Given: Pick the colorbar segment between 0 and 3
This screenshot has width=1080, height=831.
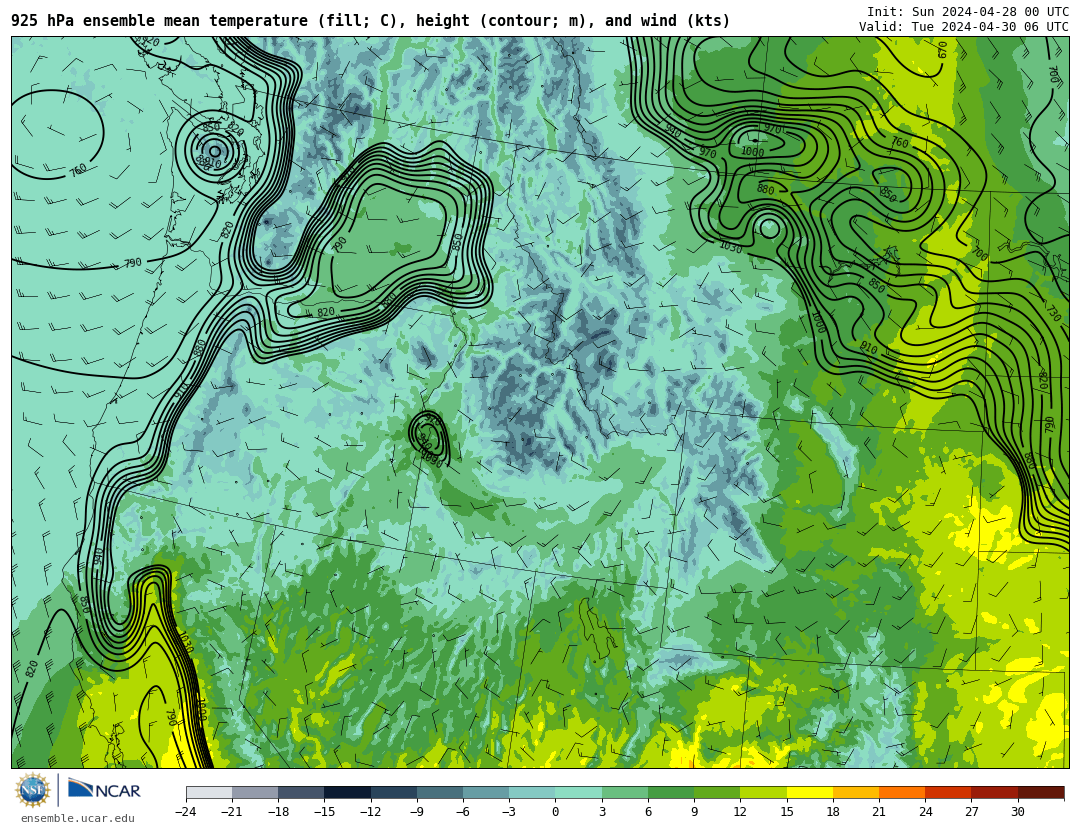Looking at the screenshot, I should click(x=579, y=792).
